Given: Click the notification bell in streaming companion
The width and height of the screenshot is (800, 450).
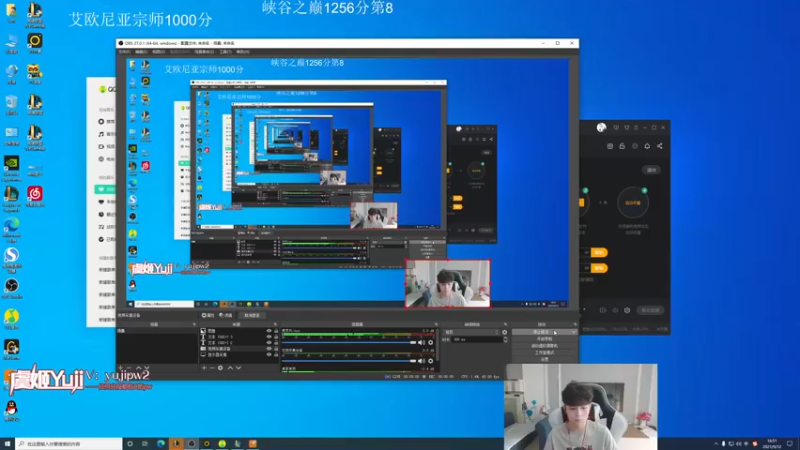Looking at the screenshot, I should [647, 146].
